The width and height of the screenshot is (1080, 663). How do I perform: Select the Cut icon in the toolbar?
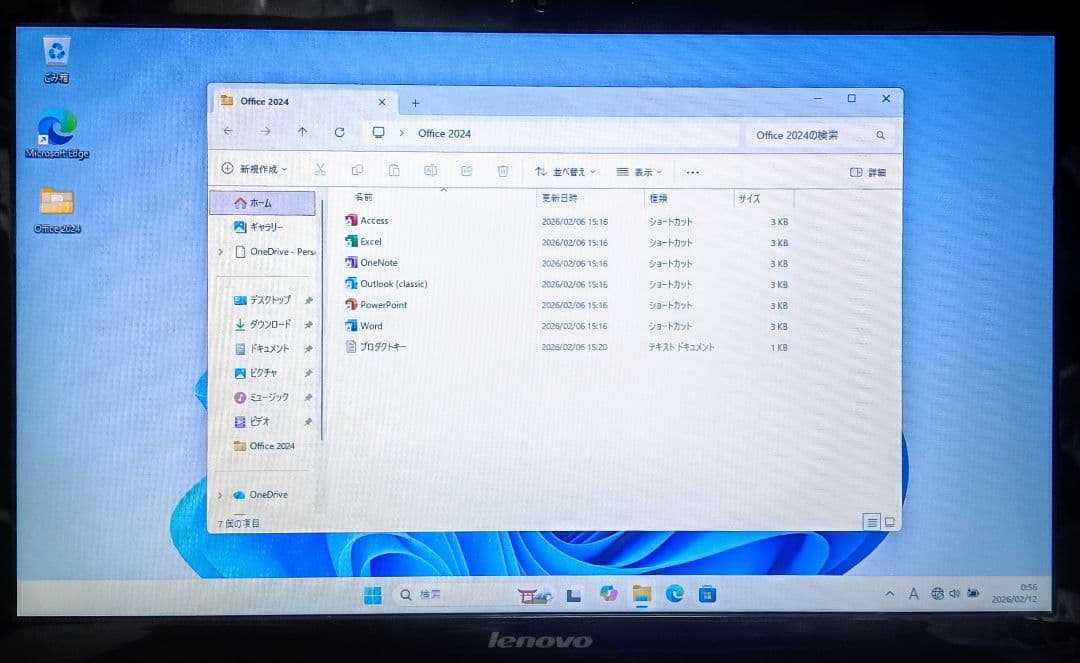(x=320, y=170)
